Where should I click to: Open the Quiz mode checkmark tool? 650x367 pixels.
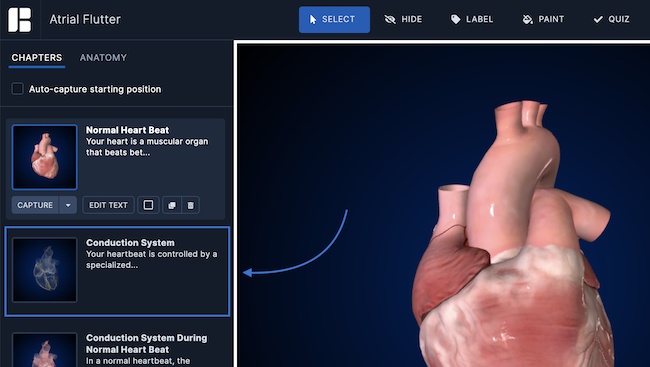pyautogui.click(x=611, y=19)
